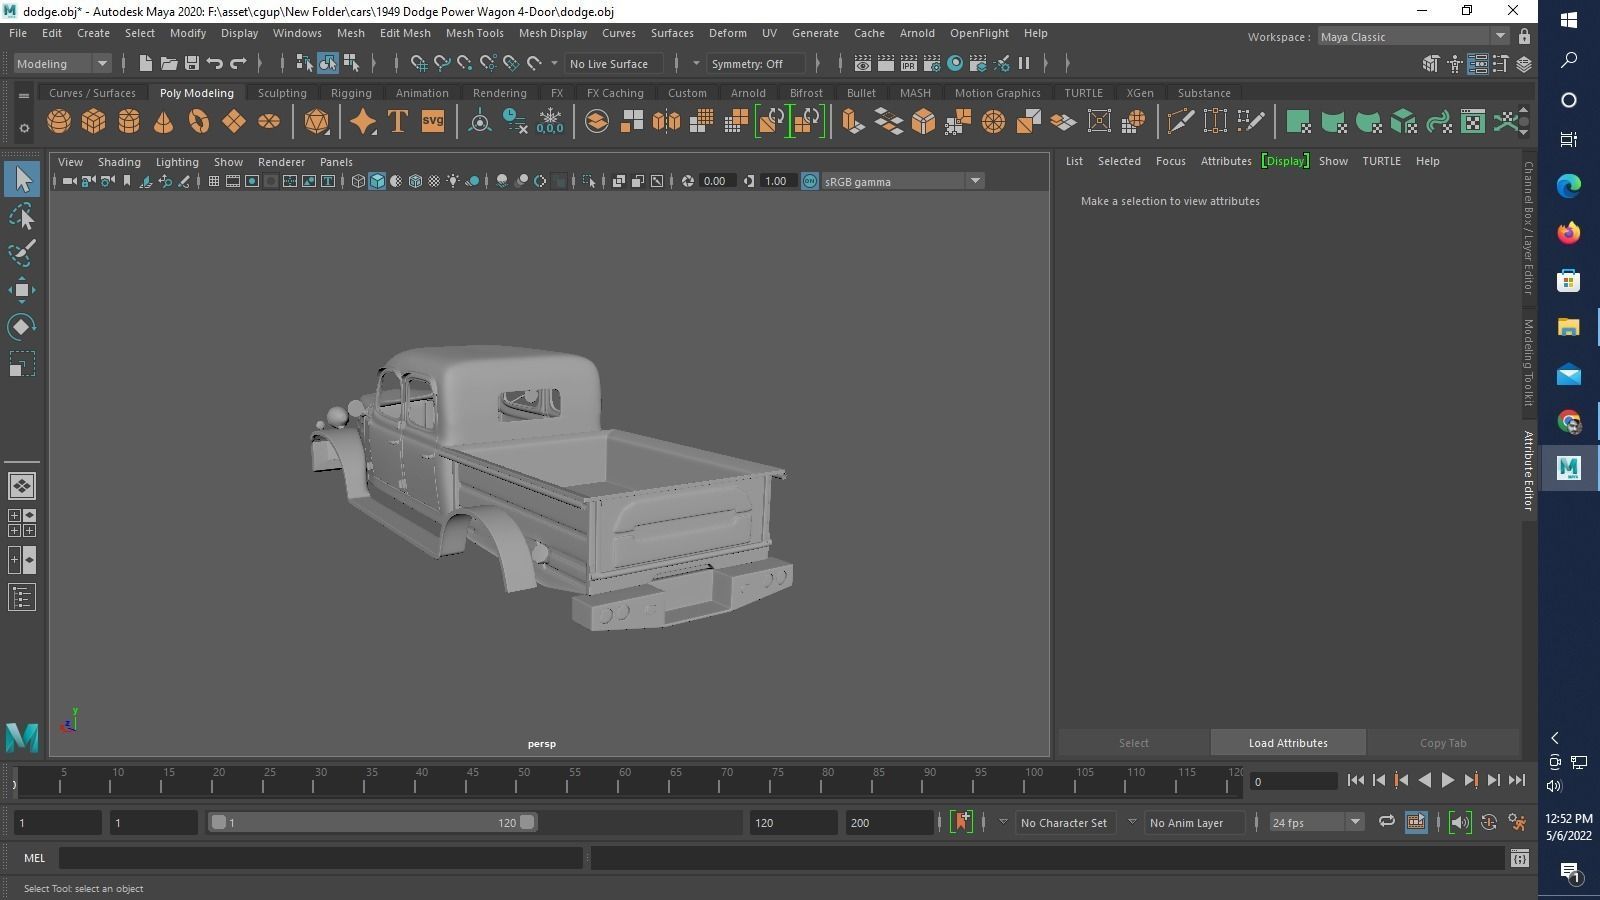Select the single-pane layout icon

tap(22, 486)
